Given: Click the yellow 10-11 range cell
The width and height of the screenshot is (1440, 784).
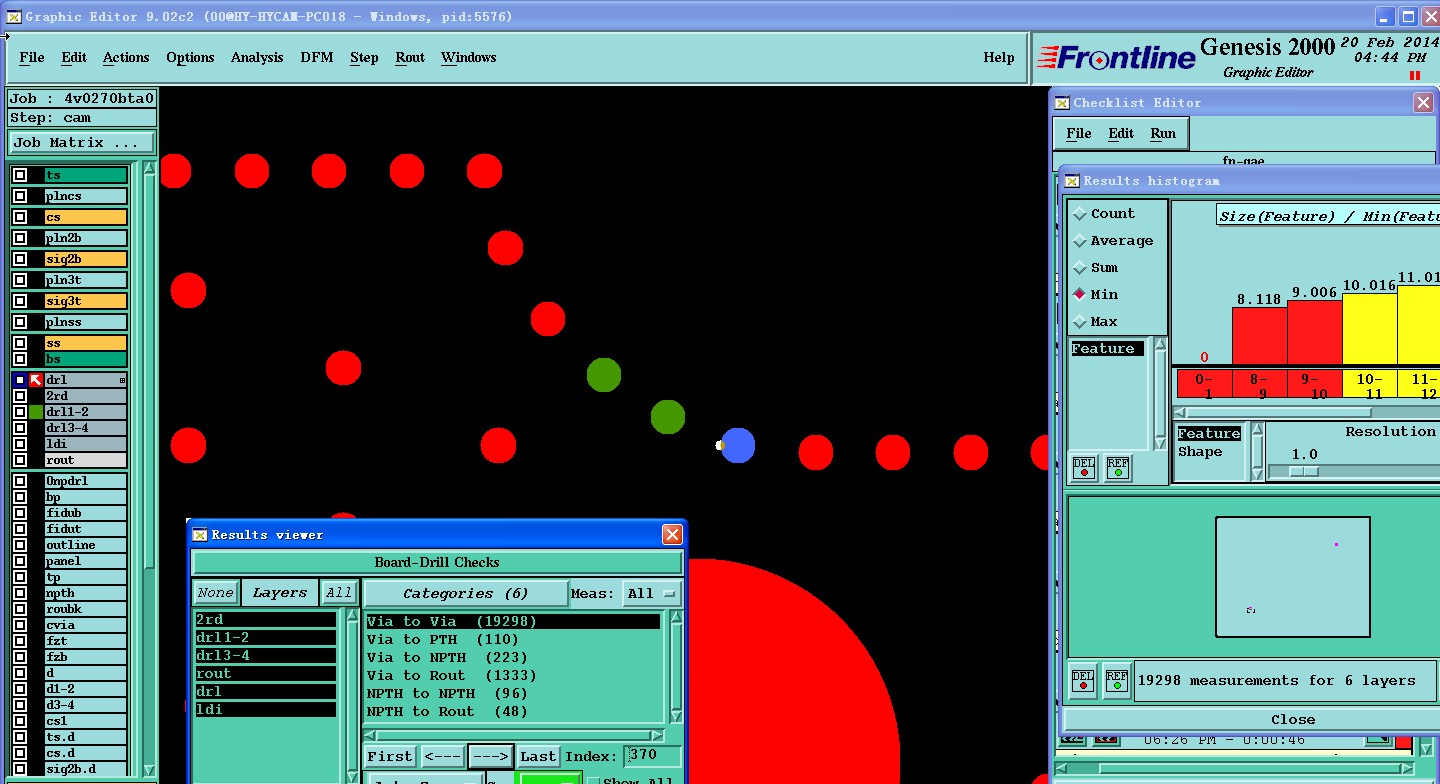Looking at the screenshot, I should (x=1369, y=386).
